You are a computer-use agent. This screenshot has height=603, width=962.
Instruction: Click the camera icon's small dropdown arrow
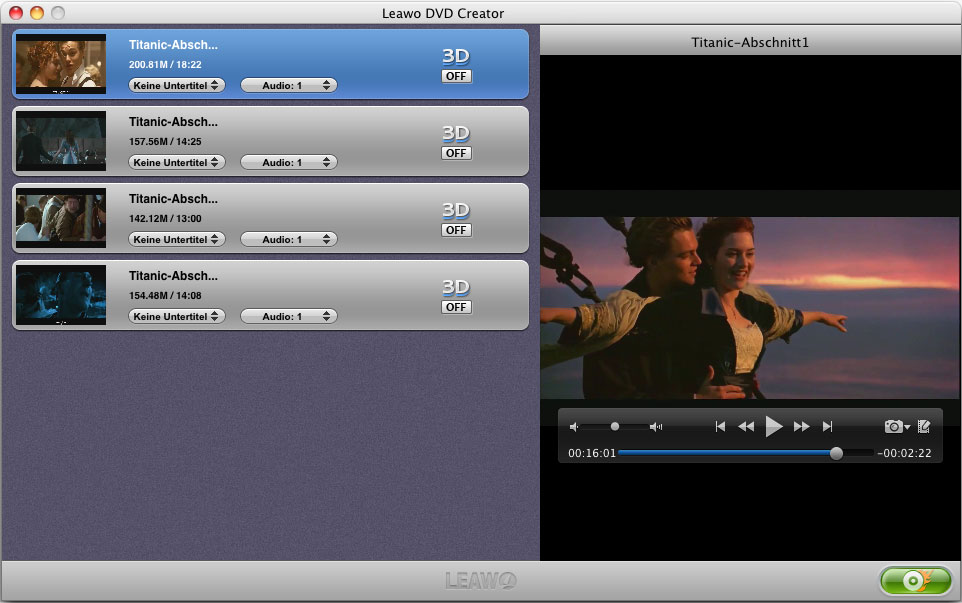click(907, 428)
